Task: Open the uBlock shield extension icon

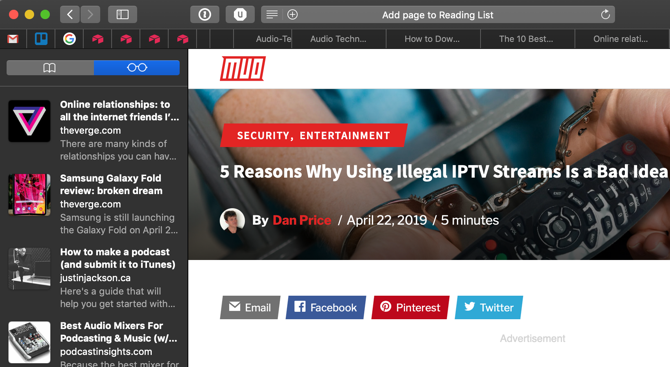Action: click(x=240, y=15)
